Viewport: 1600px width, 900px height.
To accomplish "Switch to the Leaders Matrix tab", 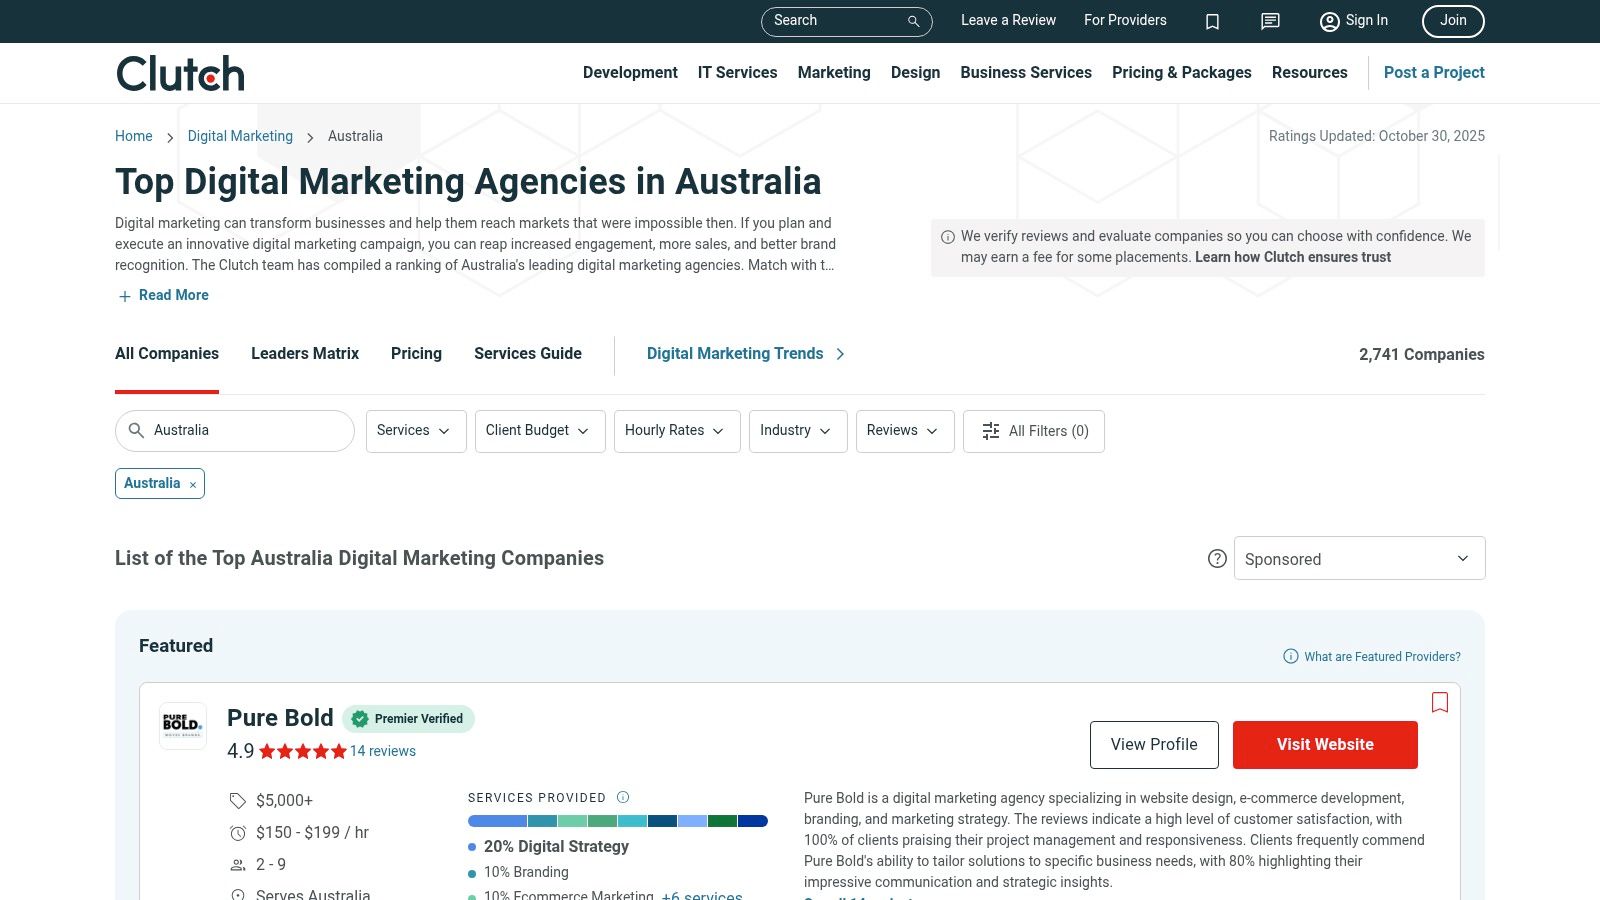I will (x=304, y=354).
